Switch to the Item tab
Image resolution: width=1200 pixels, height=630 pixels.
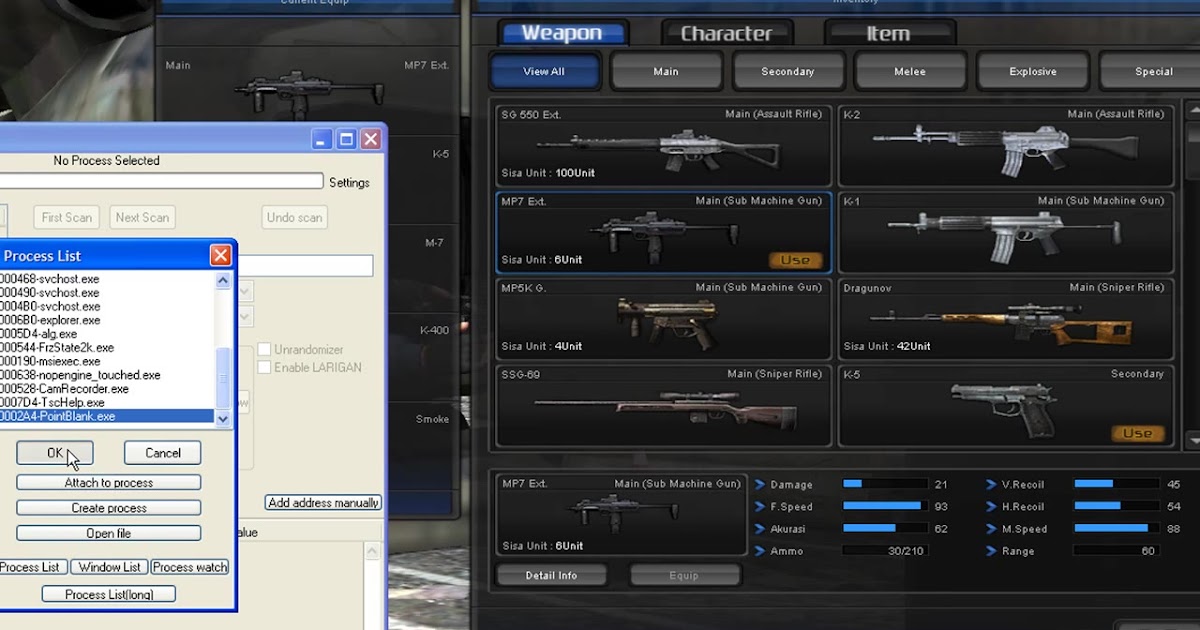point(888,33)
